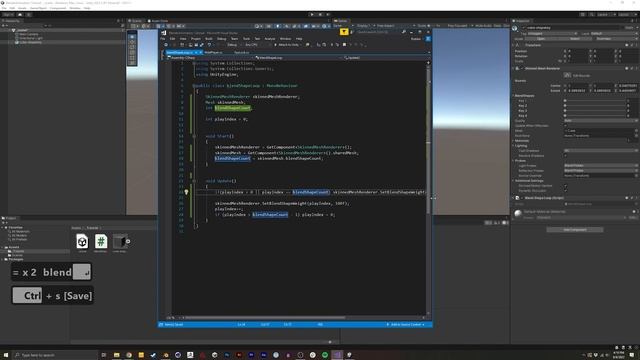
Task: Click the Attach to Unity button
Action: pyautogui.click(x=287, y=45)
